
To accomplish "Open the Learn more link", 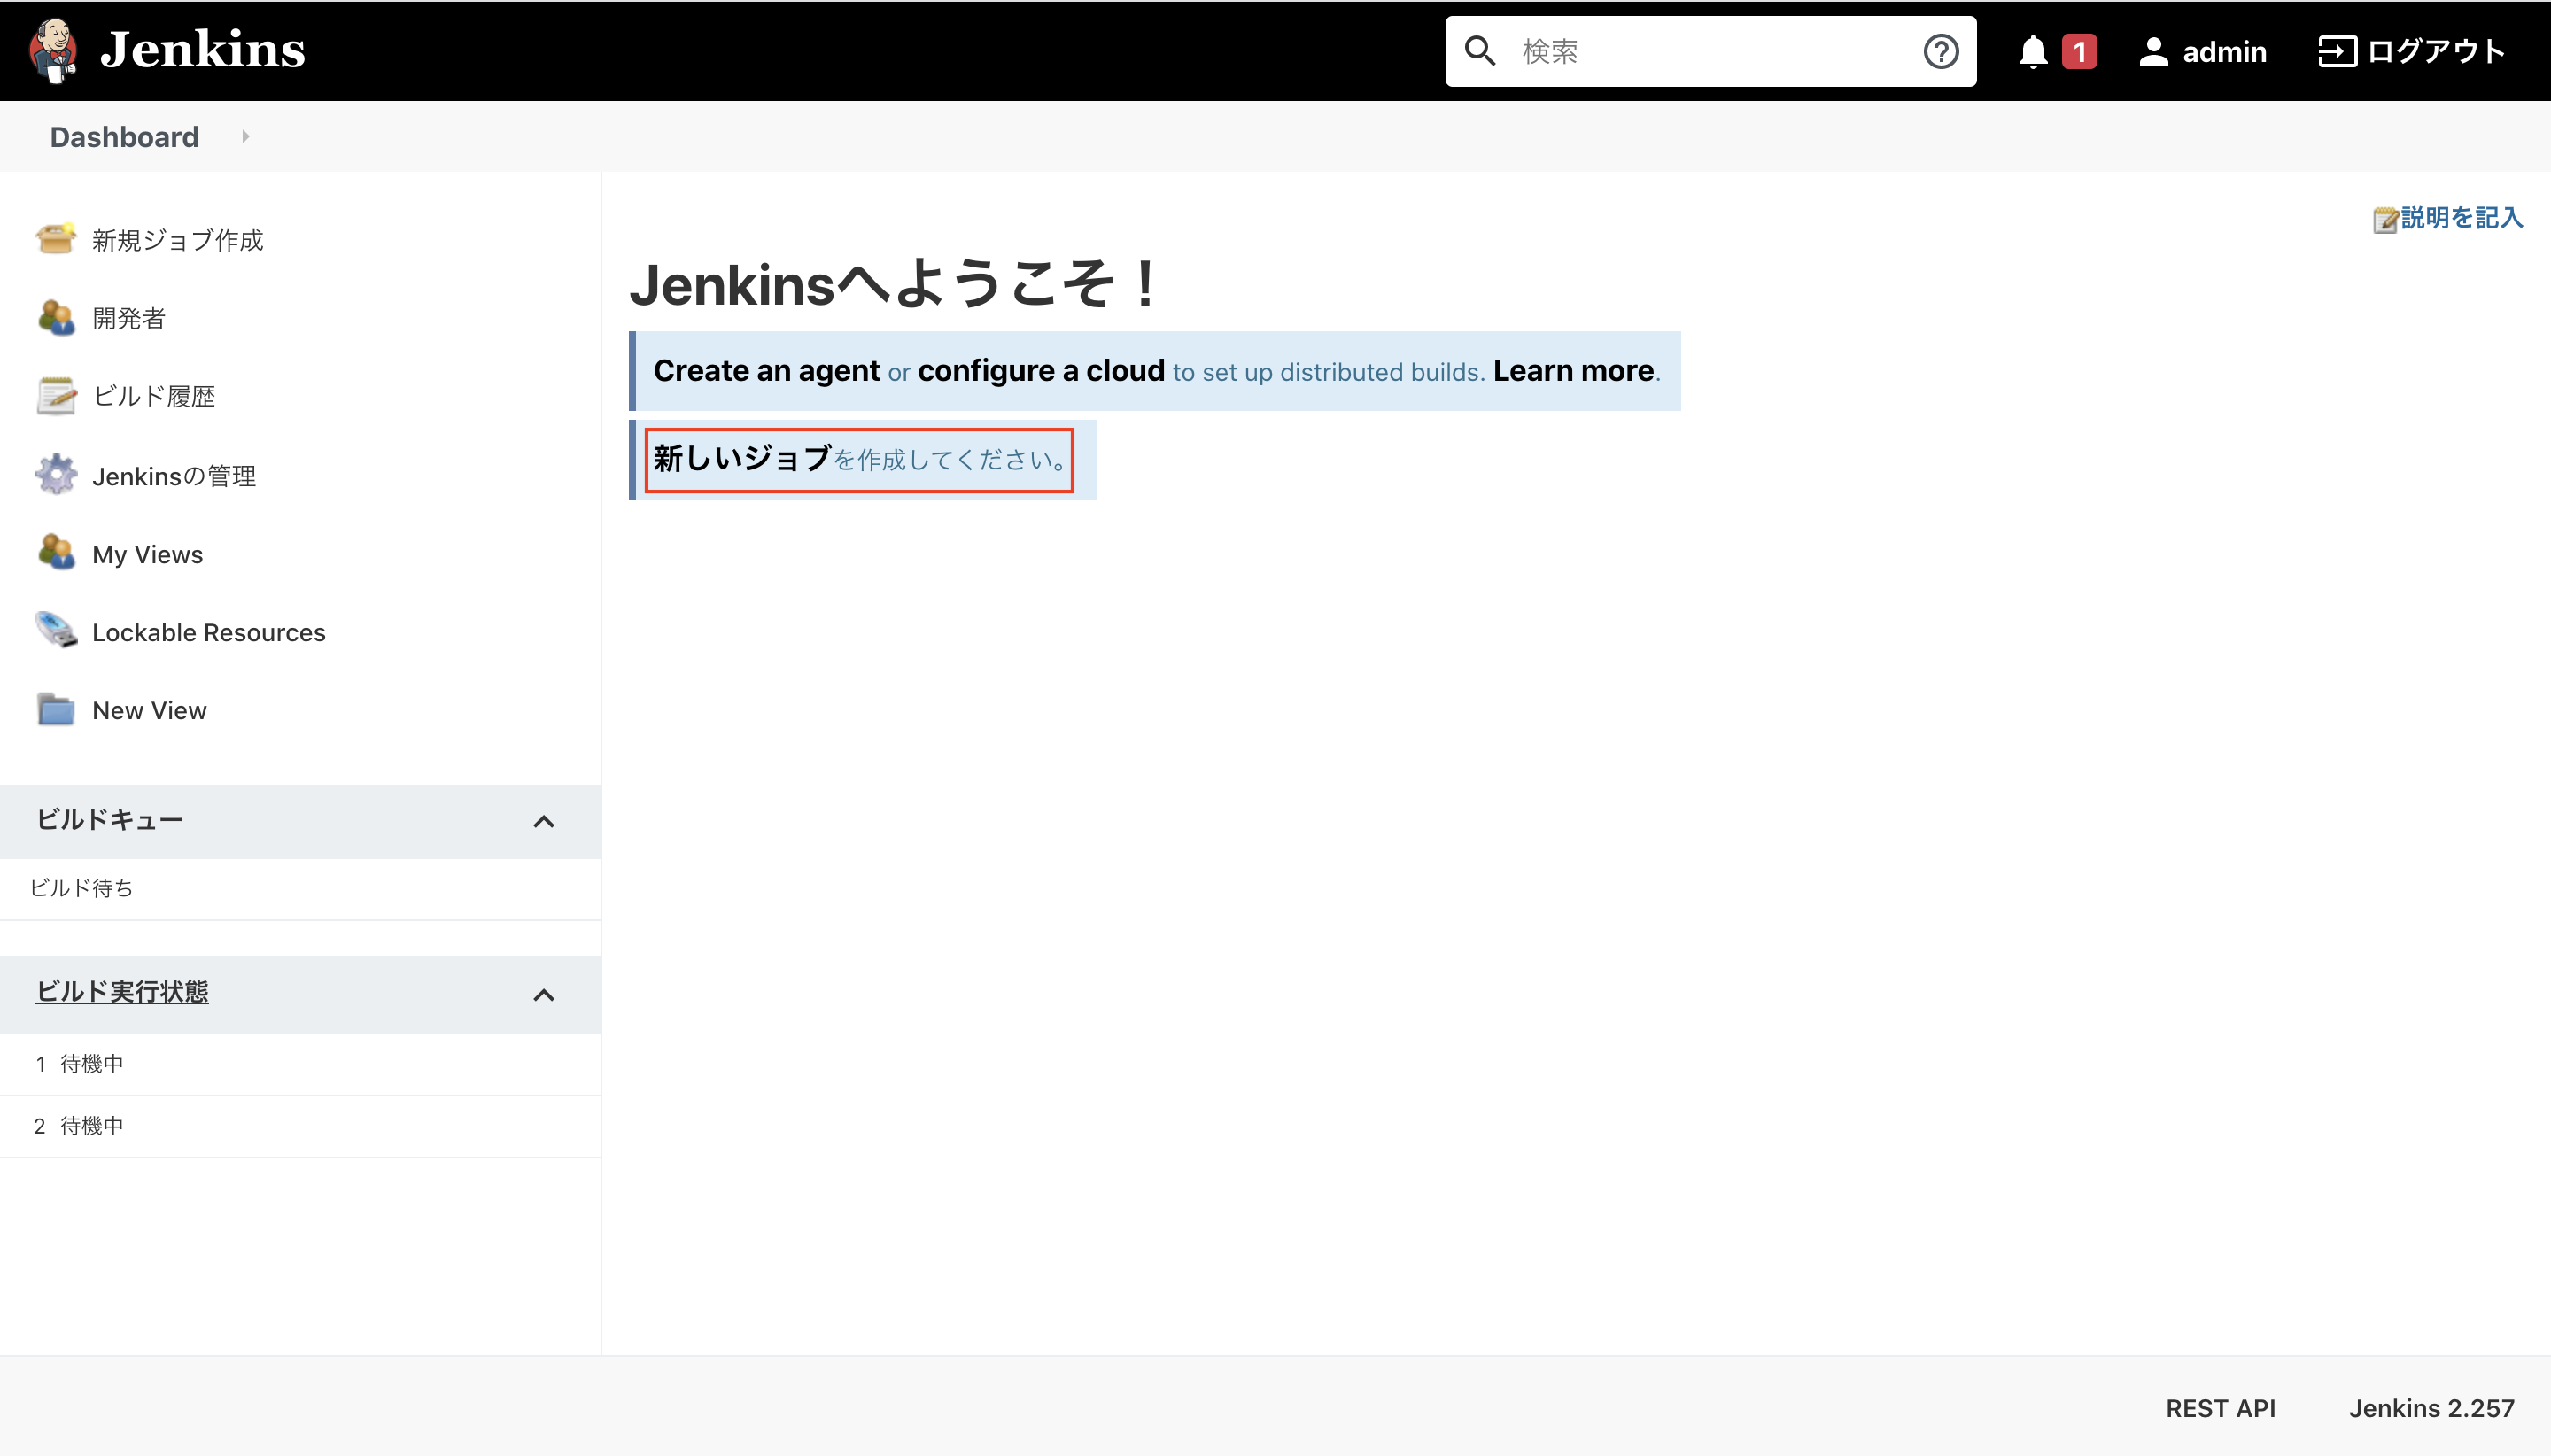I will pos(1573,371).
